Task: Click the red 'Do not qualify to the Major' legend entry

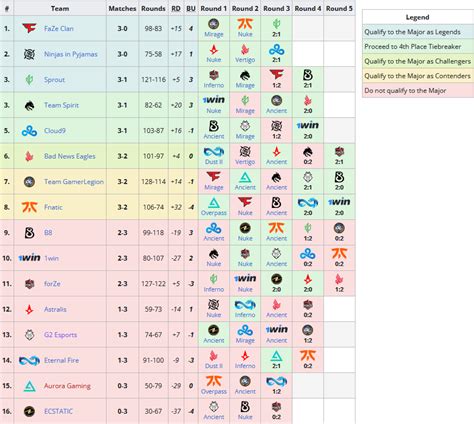Action: click(418, 90)
